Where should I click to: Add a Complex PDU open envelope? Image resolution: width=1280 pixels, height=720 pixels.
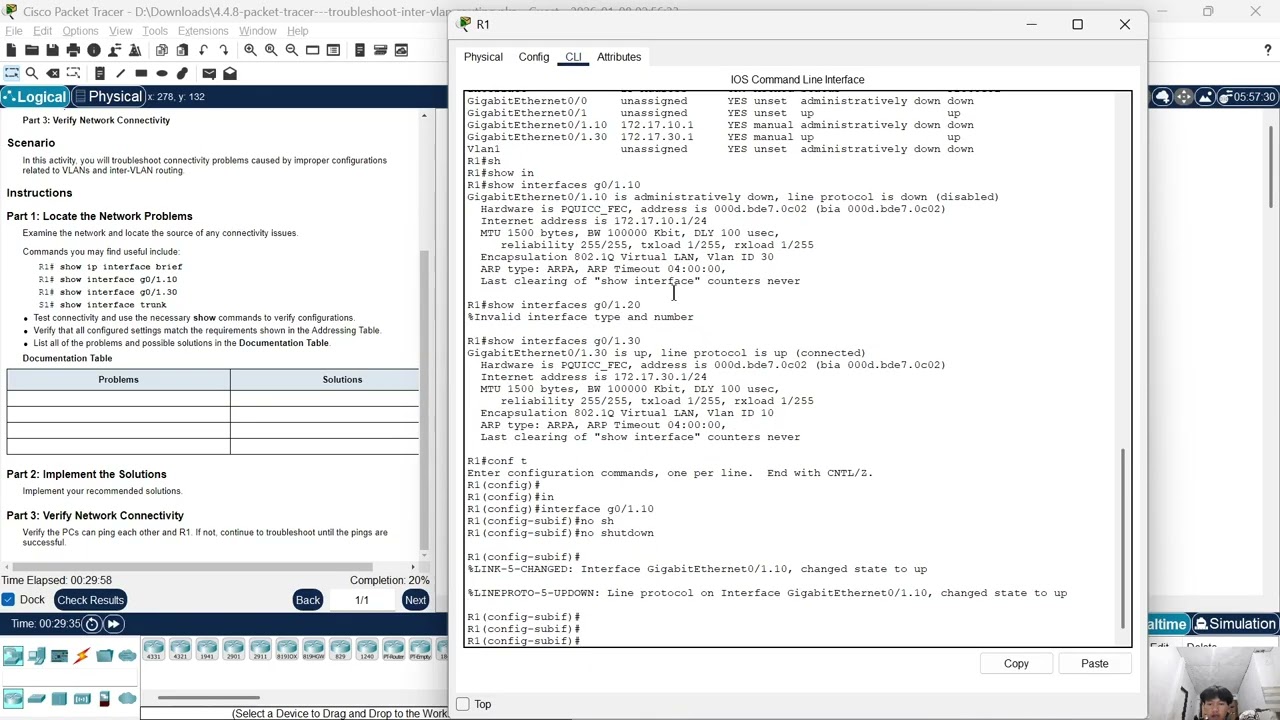[x=230, y=73]
